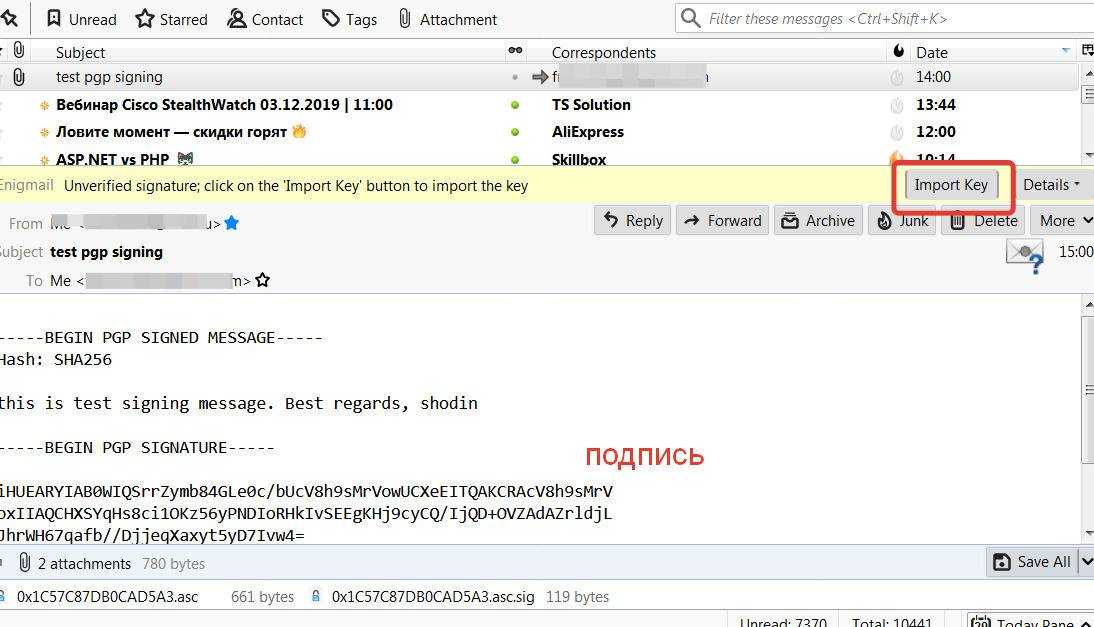The height and width of the screenshot is (627, 1094).
Task: Reply to the message
Action: pyautogui.click(x=633, y=220)
